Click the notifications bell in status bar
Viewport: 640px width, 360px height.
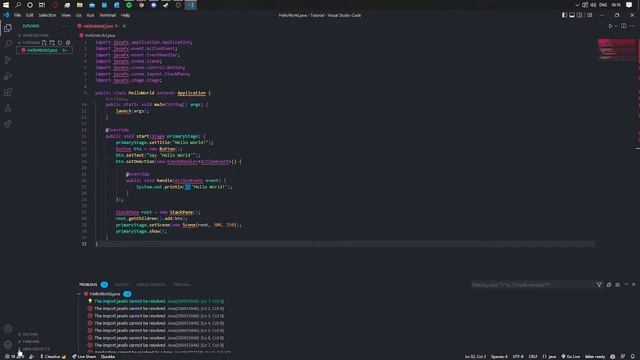633,357
